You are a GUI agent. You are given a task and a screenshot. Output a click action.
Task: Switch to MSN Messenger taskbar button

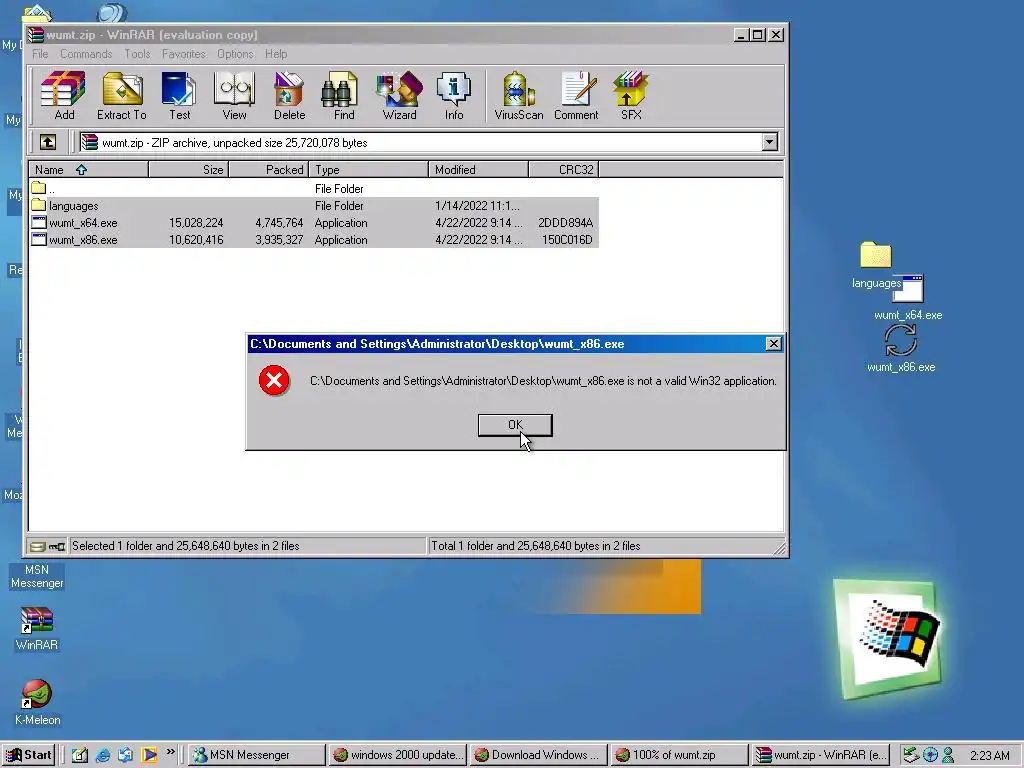pos(256,755)
